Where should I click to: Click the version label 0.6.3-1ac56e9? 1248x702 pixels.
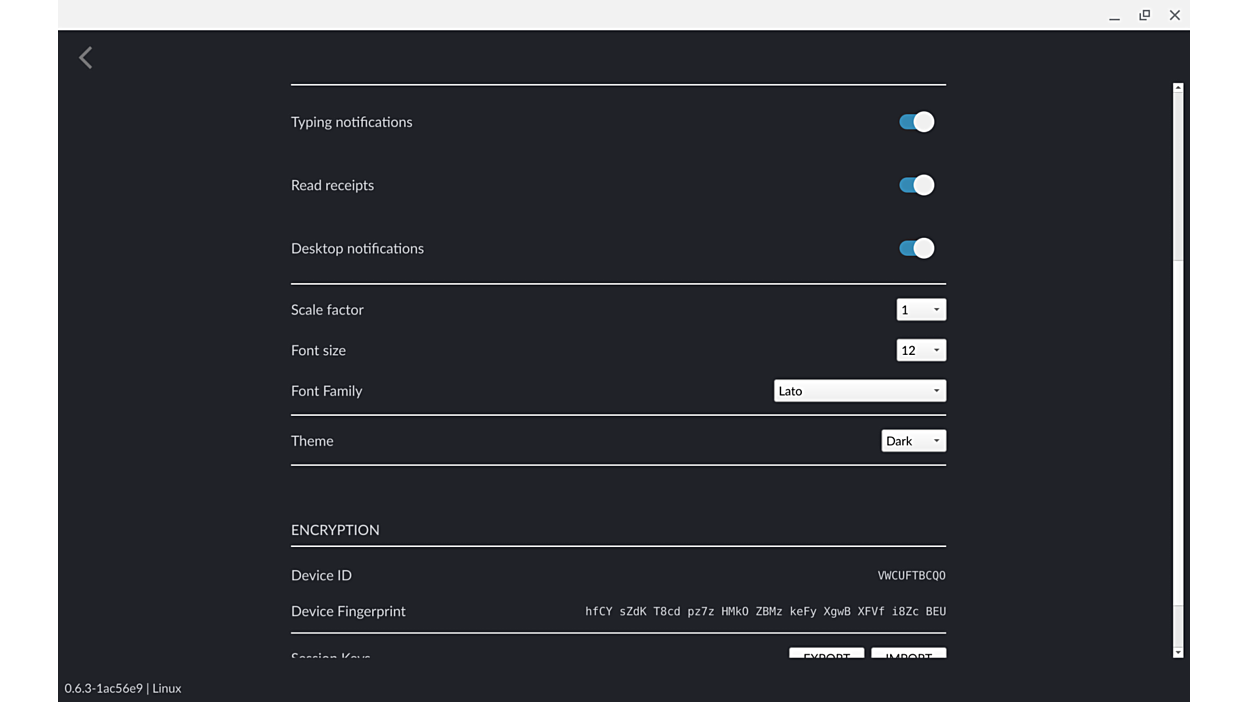coord(103,688)
